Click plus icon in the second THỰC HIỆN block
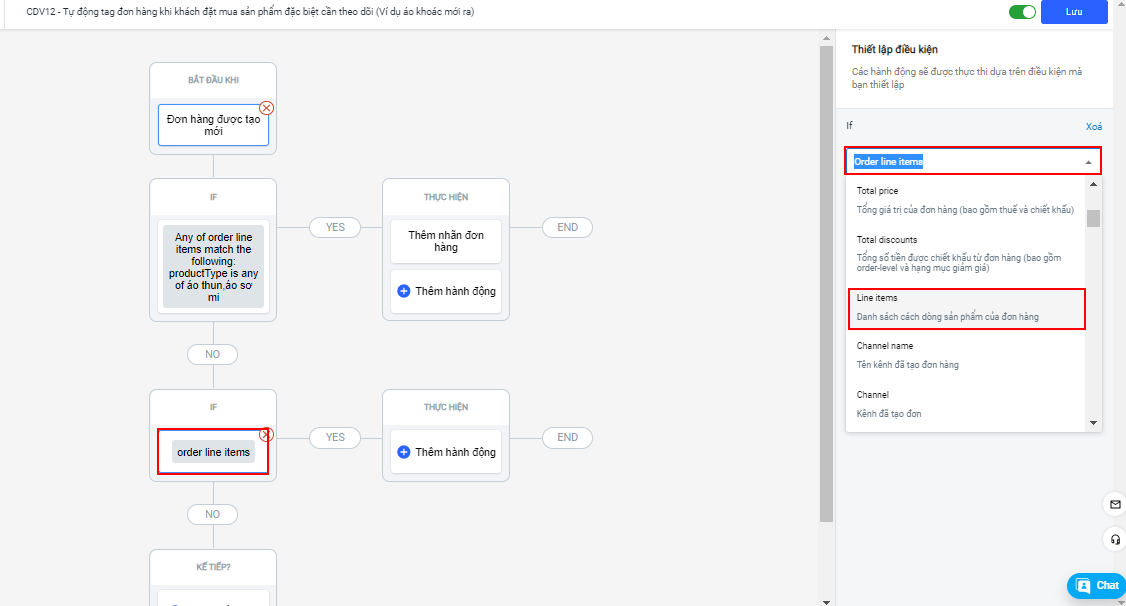 [404, 452]
